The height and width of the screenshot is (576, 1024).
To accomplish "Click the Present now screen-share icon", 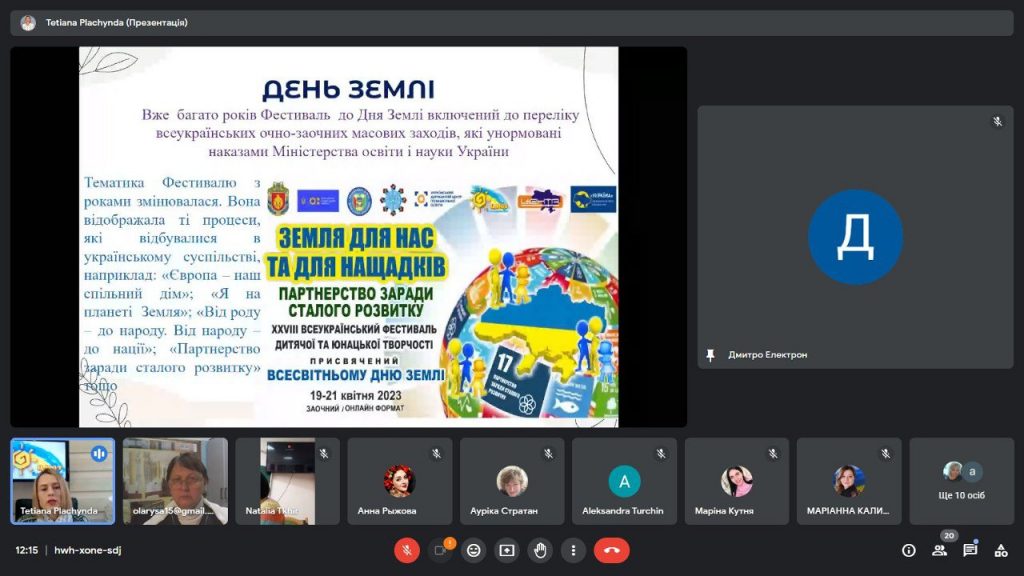I will point(507,550).
